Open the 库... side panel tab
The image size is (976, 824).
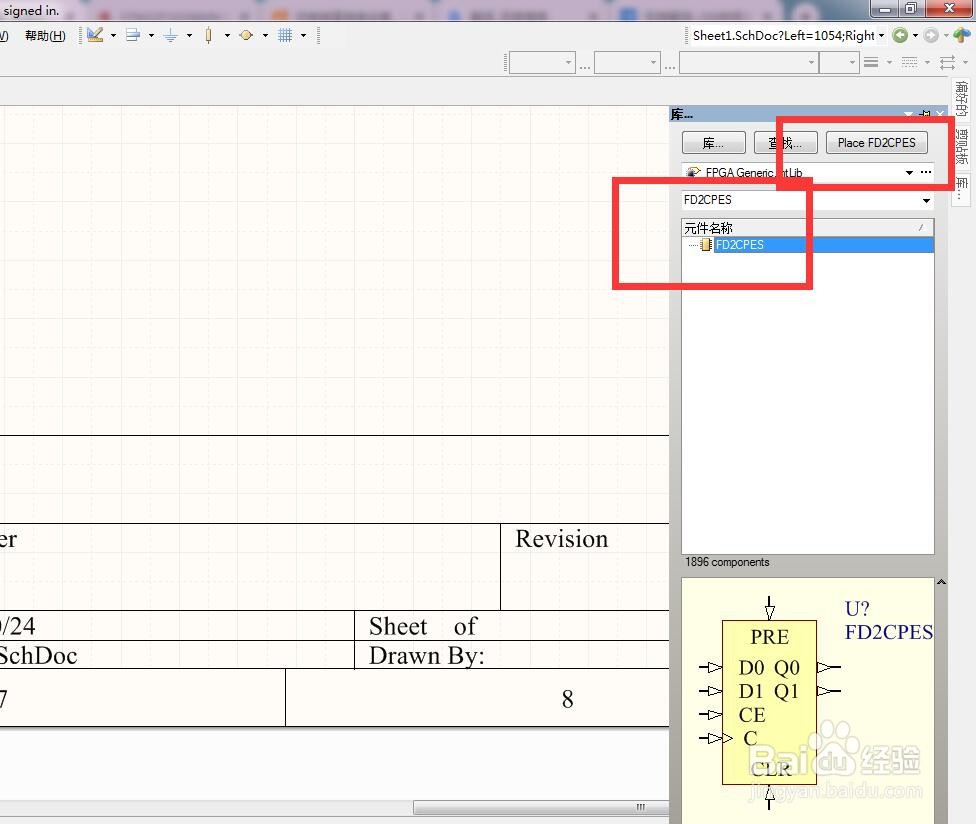coord(962,189)
